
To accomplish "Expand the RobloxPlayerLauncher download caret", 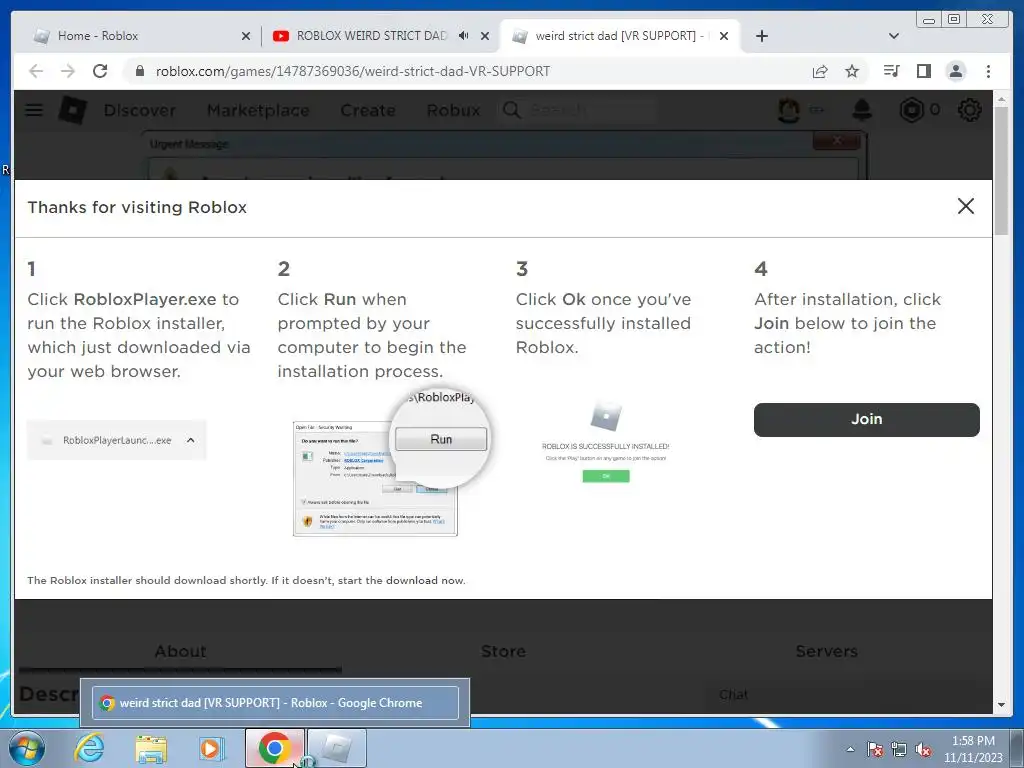I will (191, 440).
